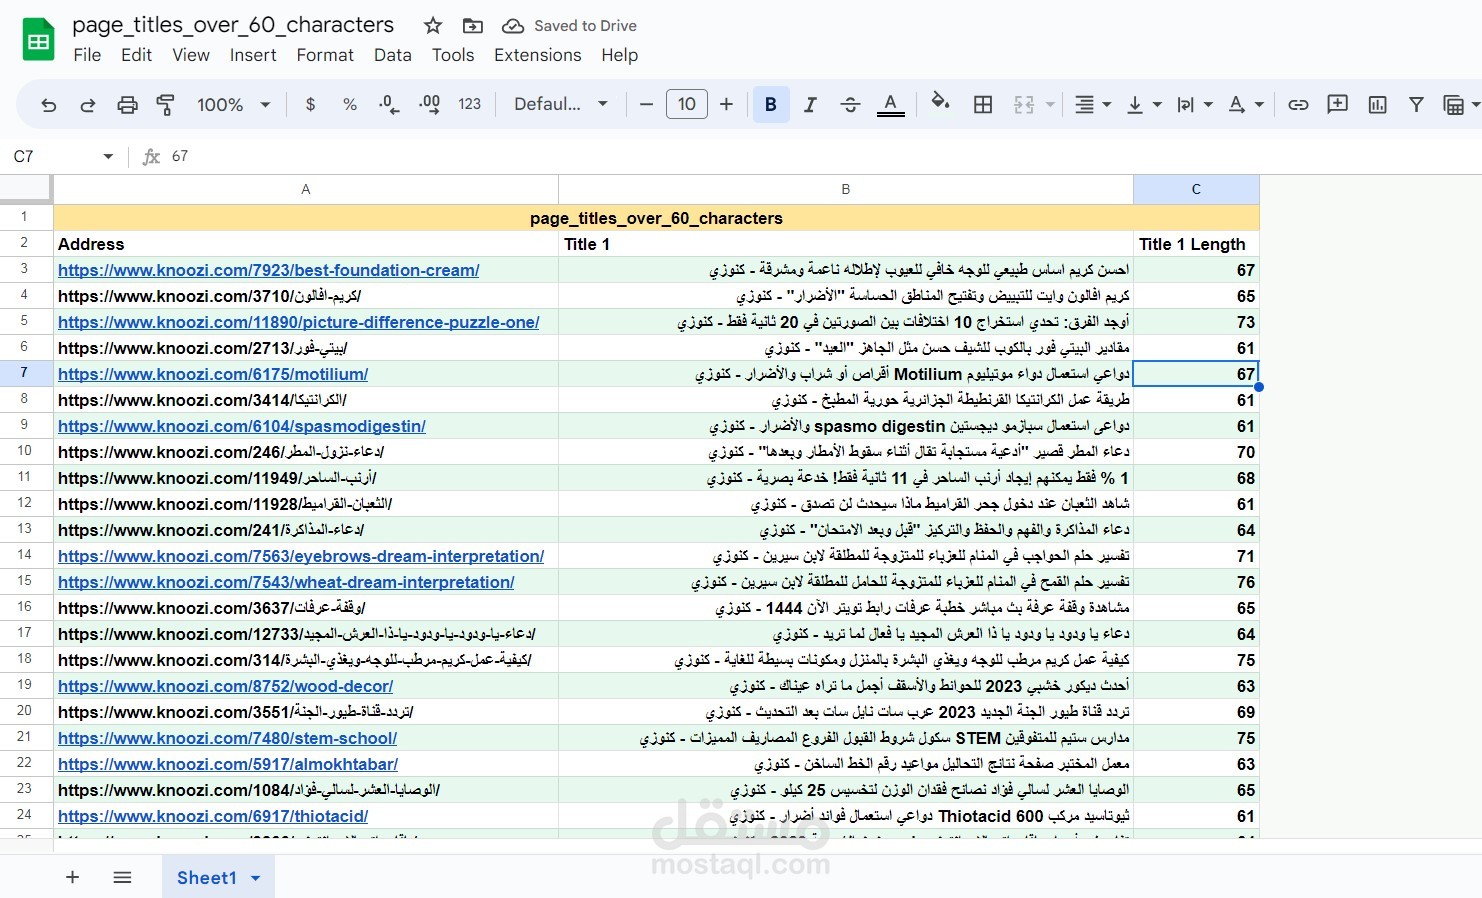Open the motilium URL link
Screen dimensions: 1482x898
(x=213, y=374)
